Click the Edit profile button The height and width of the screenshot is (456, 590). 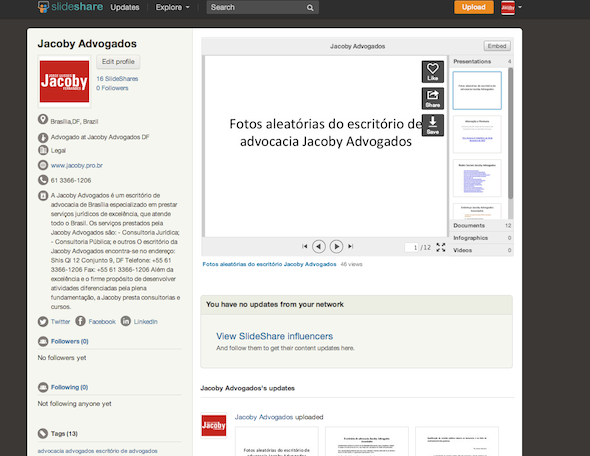(118, 62)
